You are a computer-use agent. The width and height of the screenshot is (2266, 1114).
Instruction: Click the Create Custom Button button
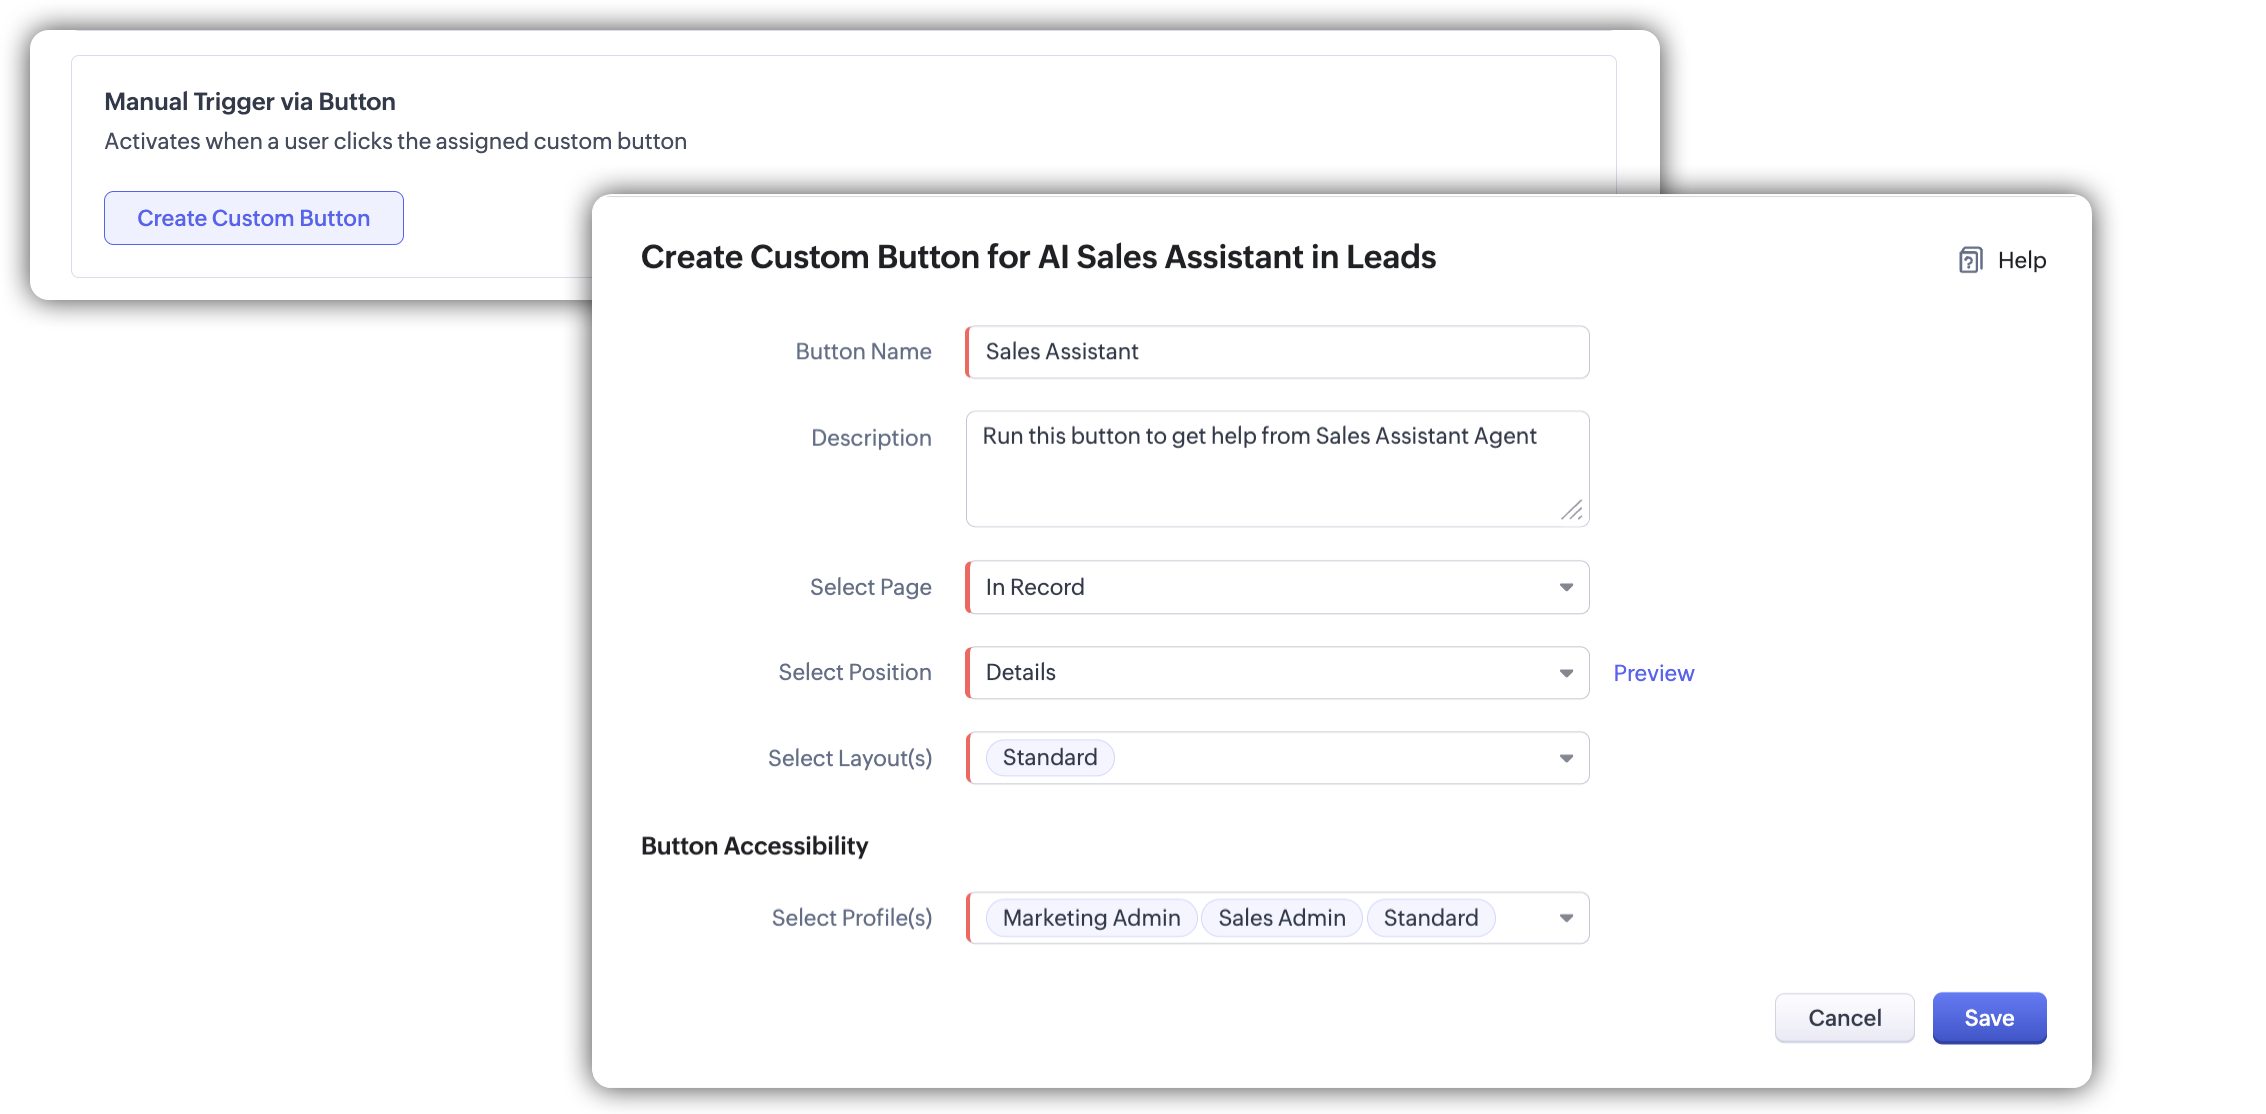click(x=254, y=218)
